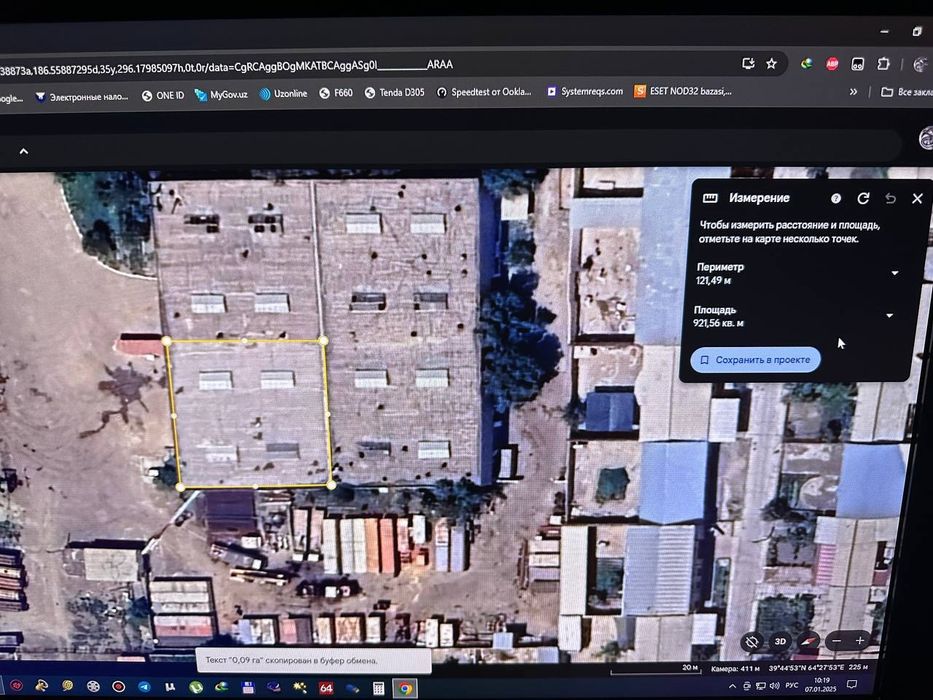
Task: Click the browser address bar URL
Action: (226, 67)
